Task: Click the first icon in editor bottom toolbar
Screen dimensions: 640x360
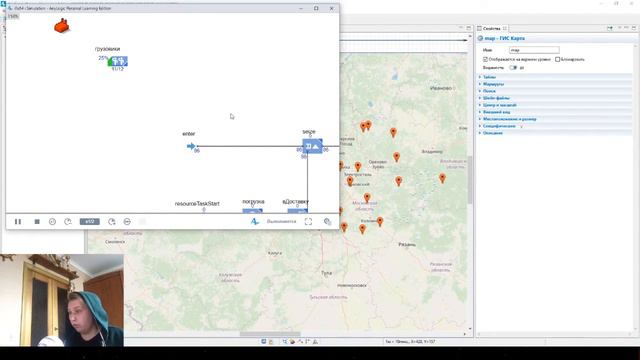Action: [264, 341]
